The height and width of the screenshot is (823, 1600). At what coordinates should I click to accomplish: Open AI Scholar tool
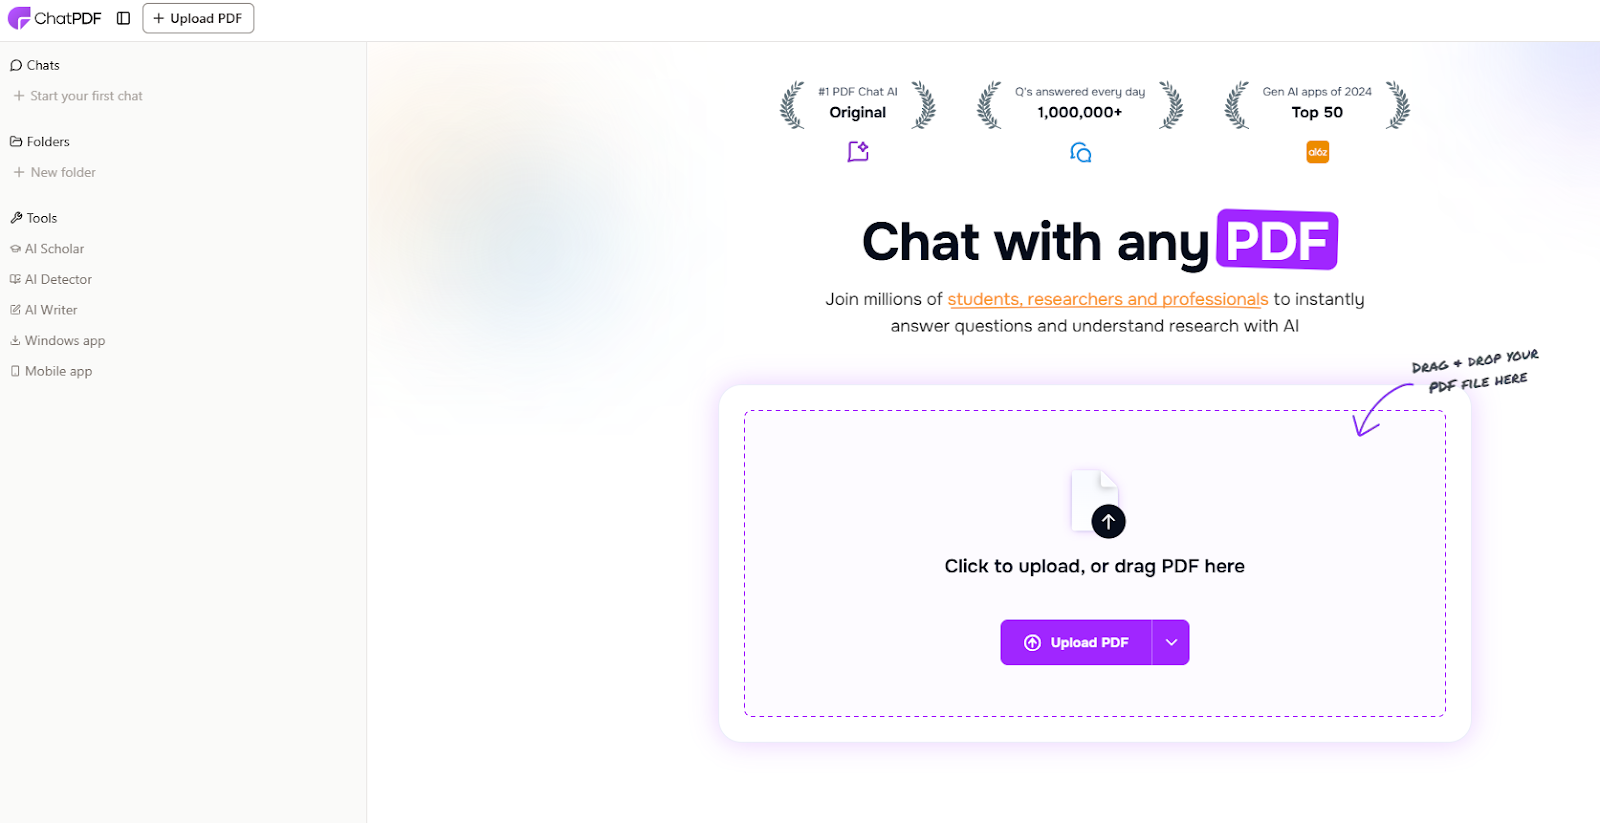click(47, 249)
